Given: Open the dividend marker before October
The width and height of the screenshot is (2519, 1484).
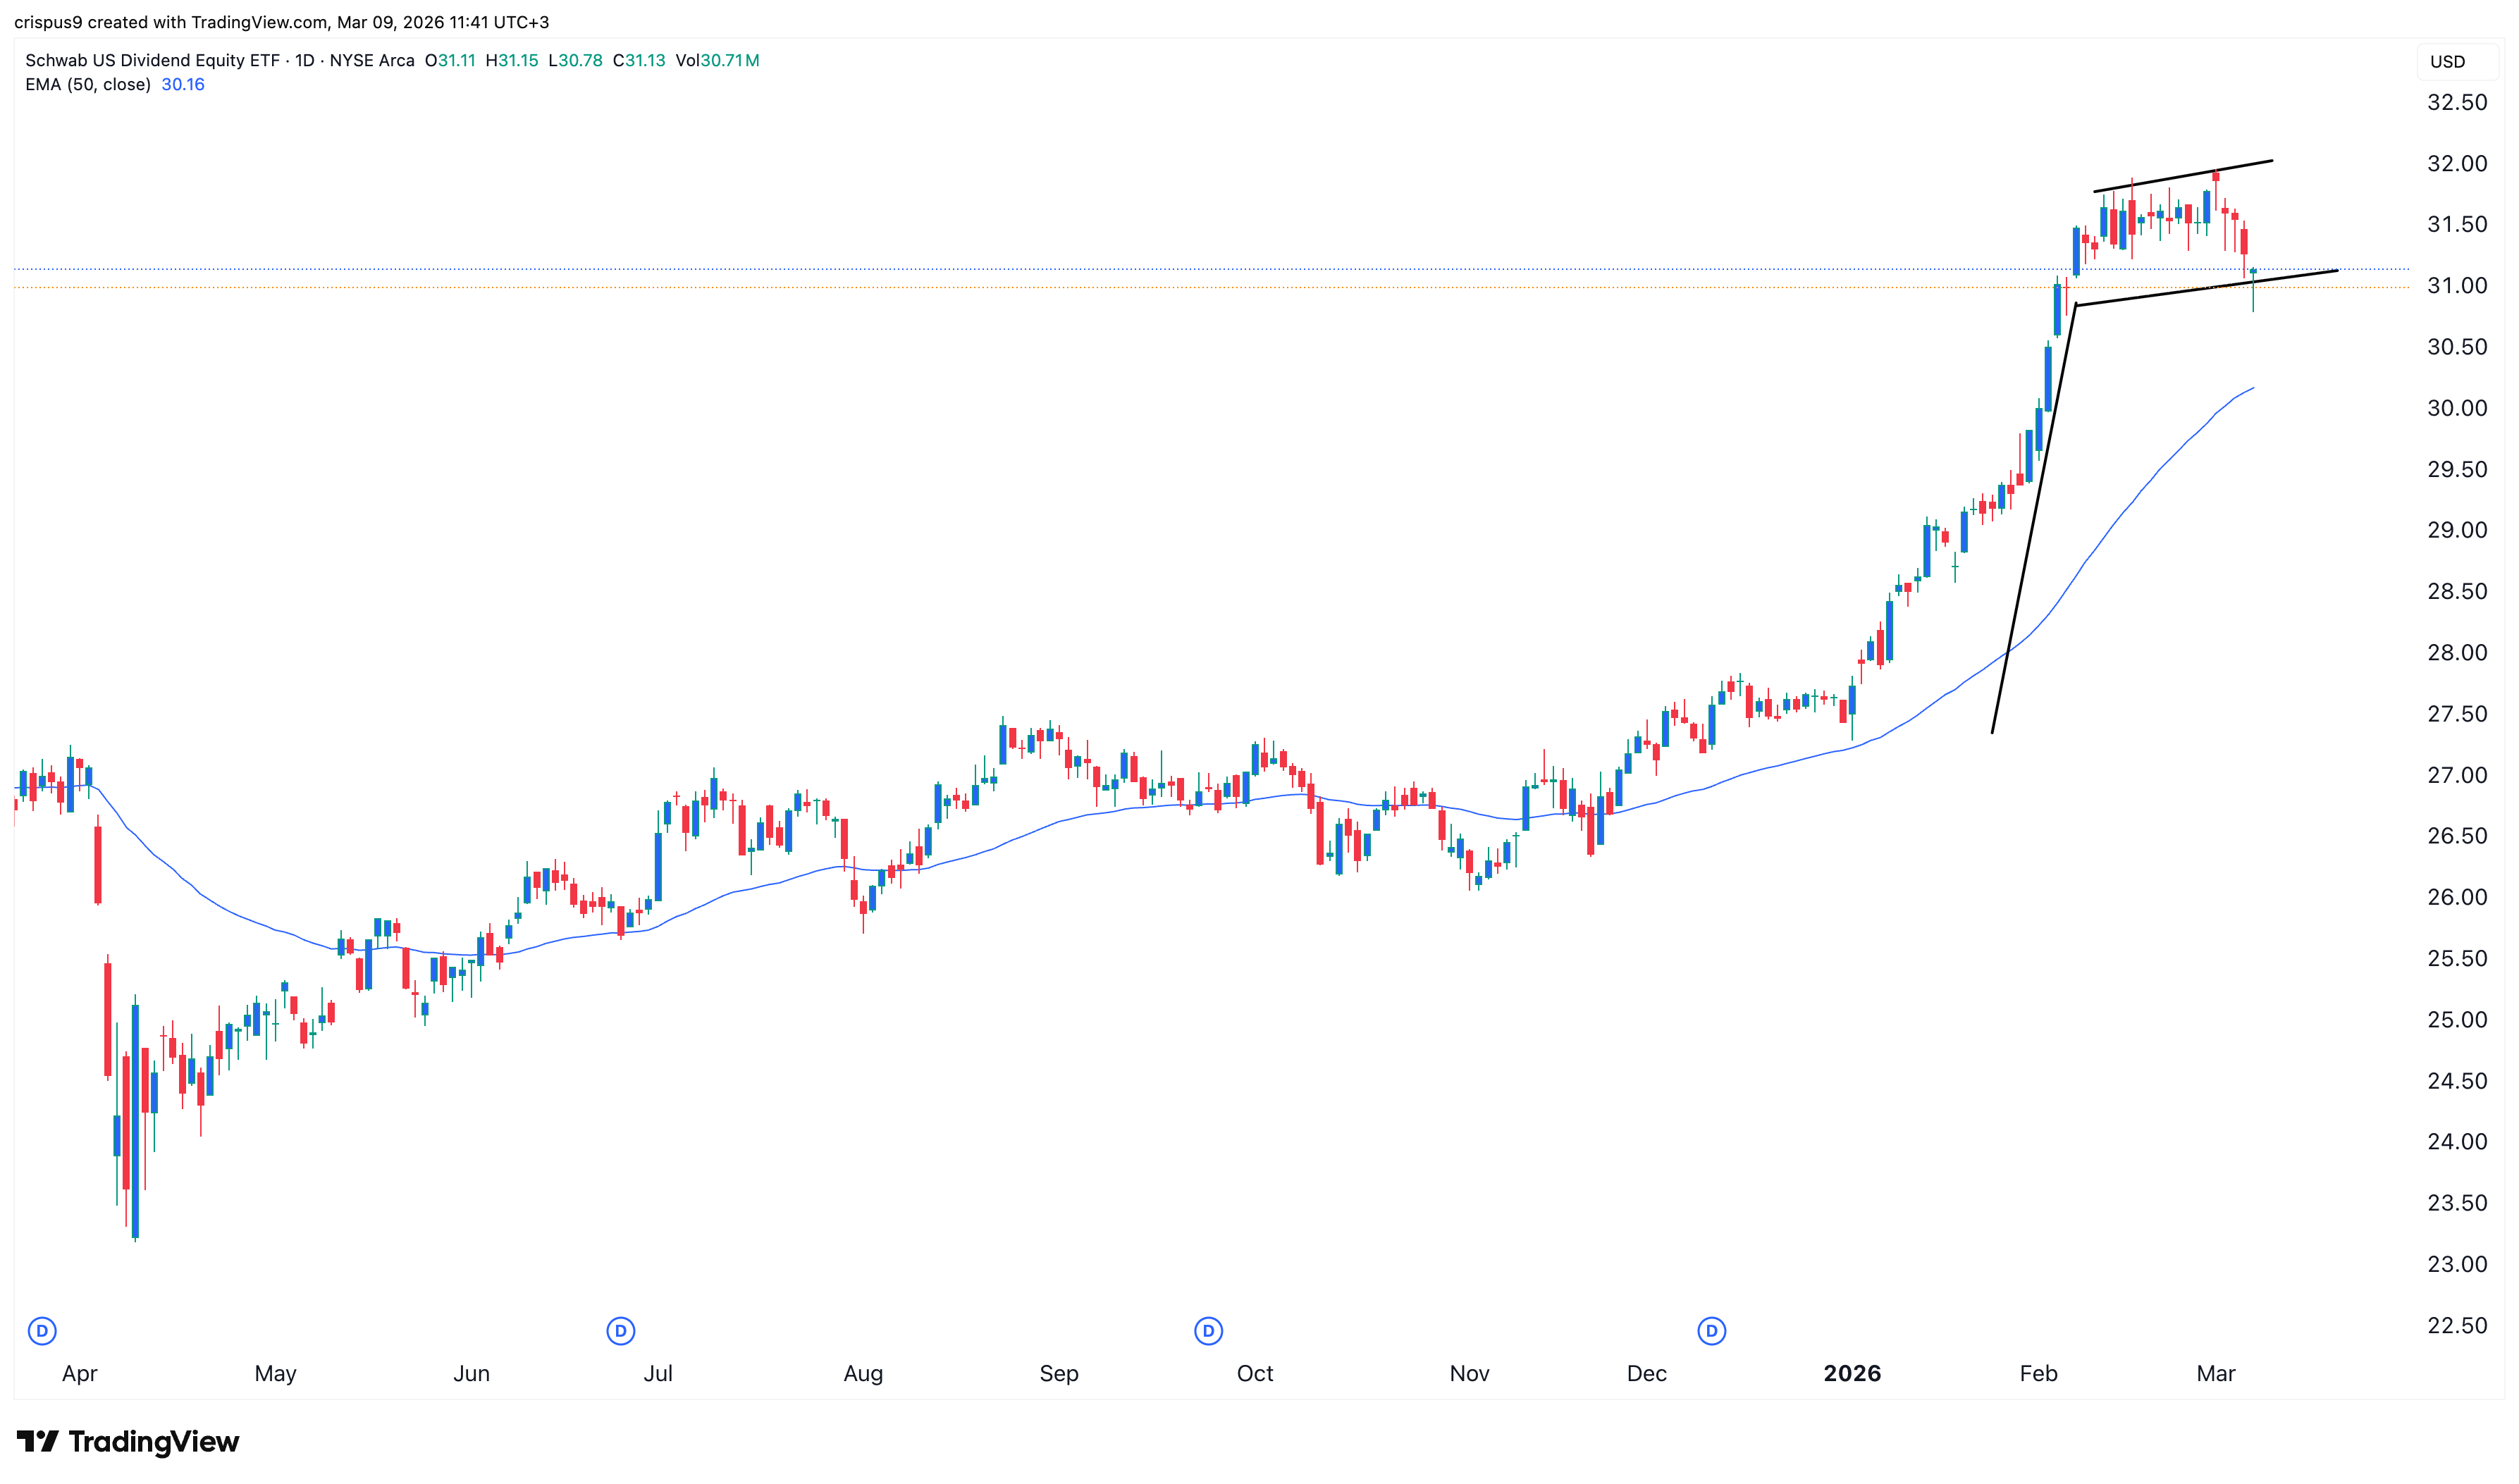Looking at the screenshot, I should click(x=1208, y=1331).
